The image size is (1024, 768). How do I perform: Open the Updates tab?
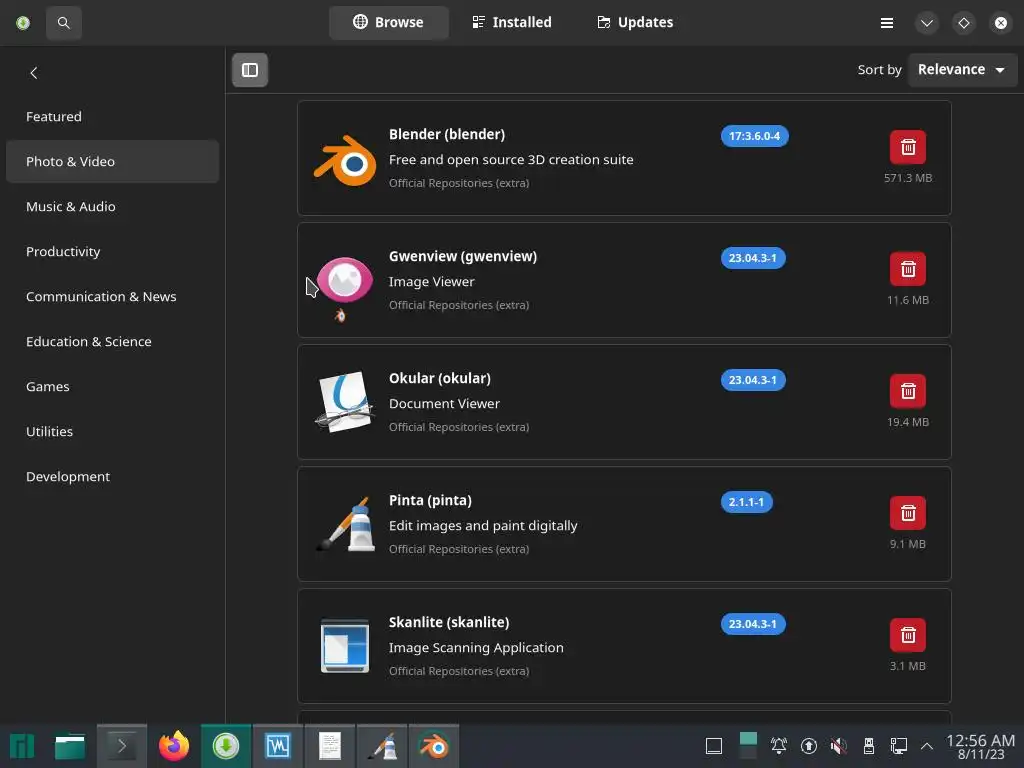pyautogui.click(x=635, y=22)
